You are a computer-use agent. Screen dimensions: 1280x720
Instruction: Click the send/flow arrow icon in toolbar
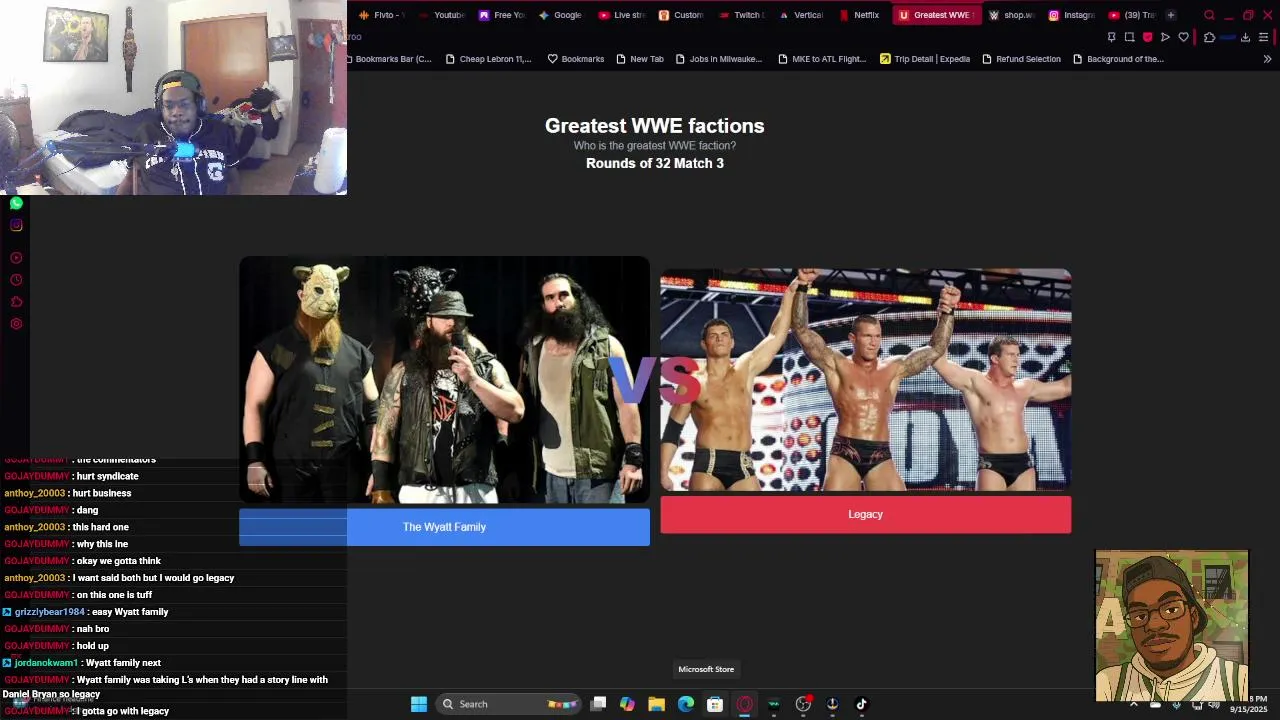coord(1165,37)
